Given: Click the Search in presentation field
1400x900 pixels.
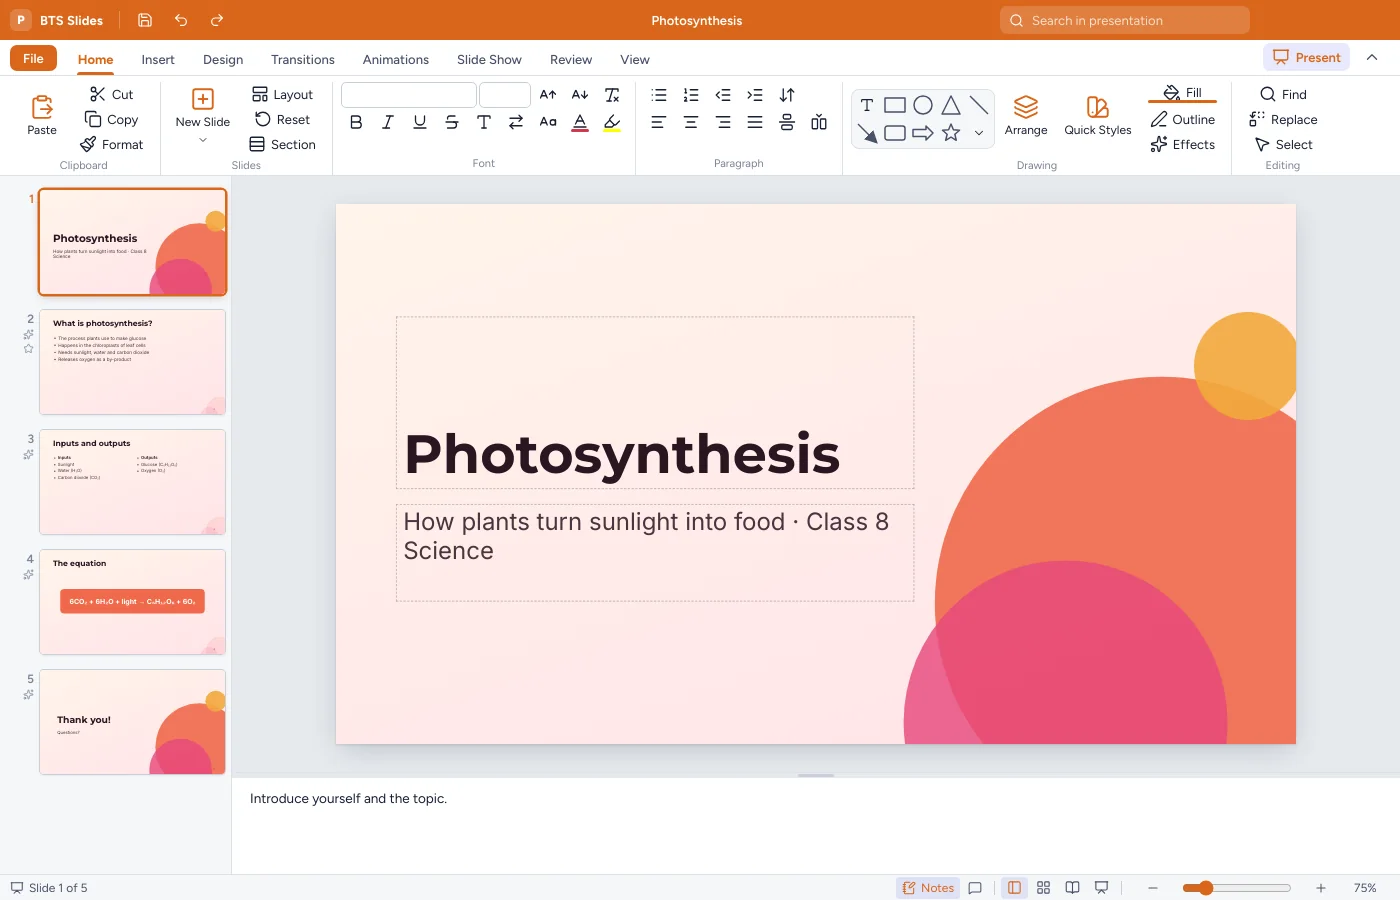Looking at the screenshot, I should 1125,20.
